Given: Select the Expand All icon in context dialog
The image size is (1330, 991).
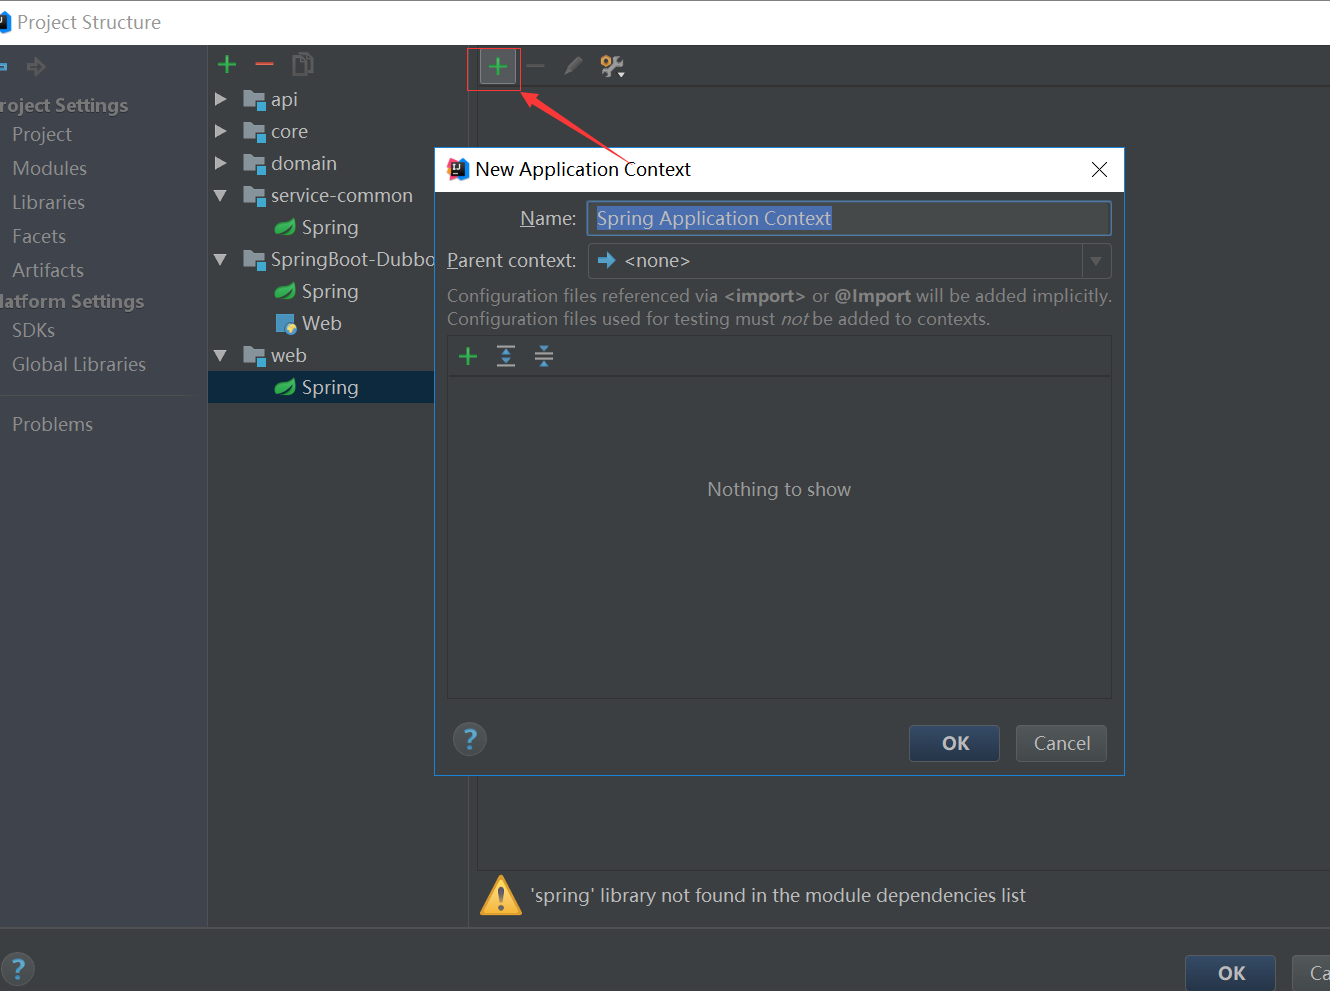Looking at the screenshot, I should tap(505, 356).
